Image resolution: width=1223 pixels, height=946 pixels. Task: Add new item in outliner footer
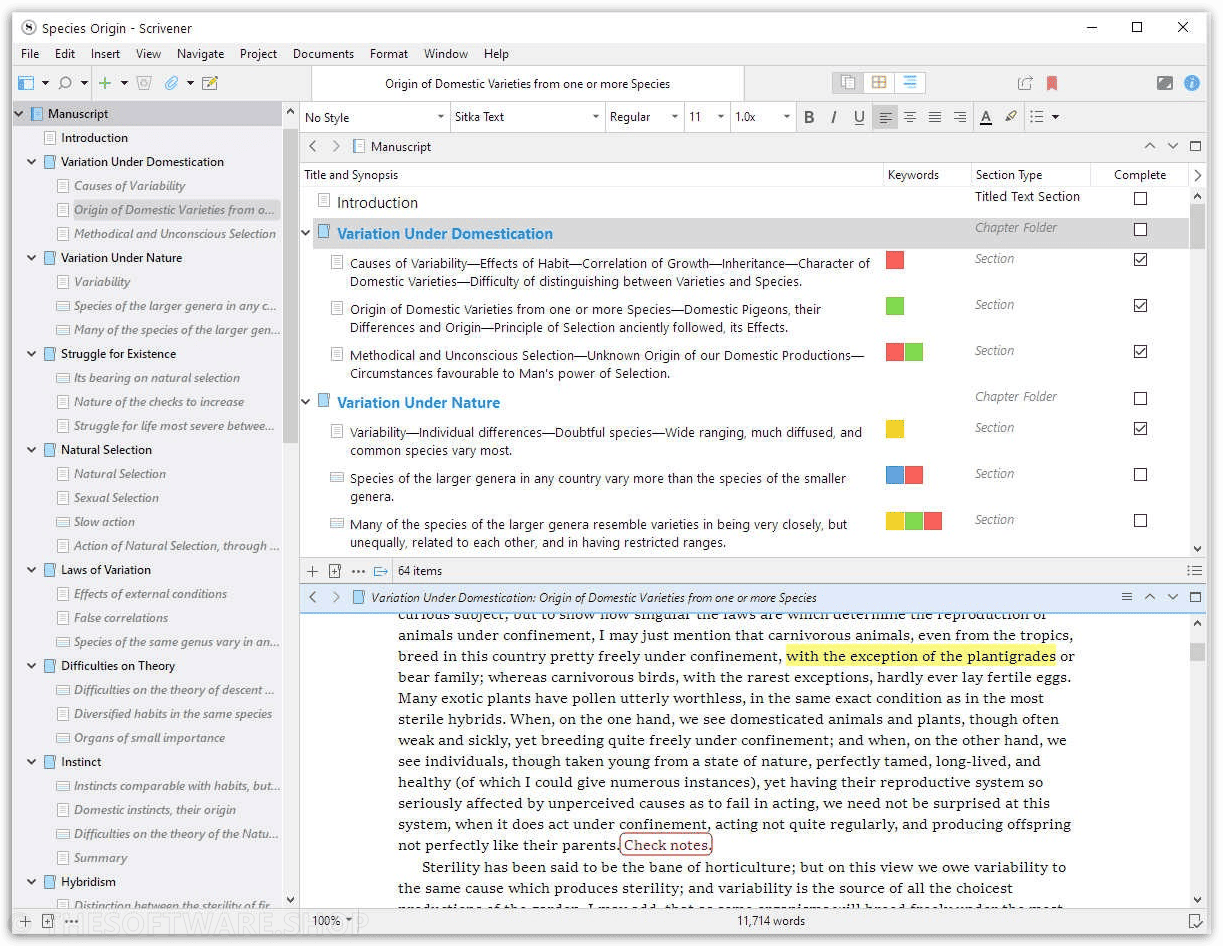tap(312, 571)
